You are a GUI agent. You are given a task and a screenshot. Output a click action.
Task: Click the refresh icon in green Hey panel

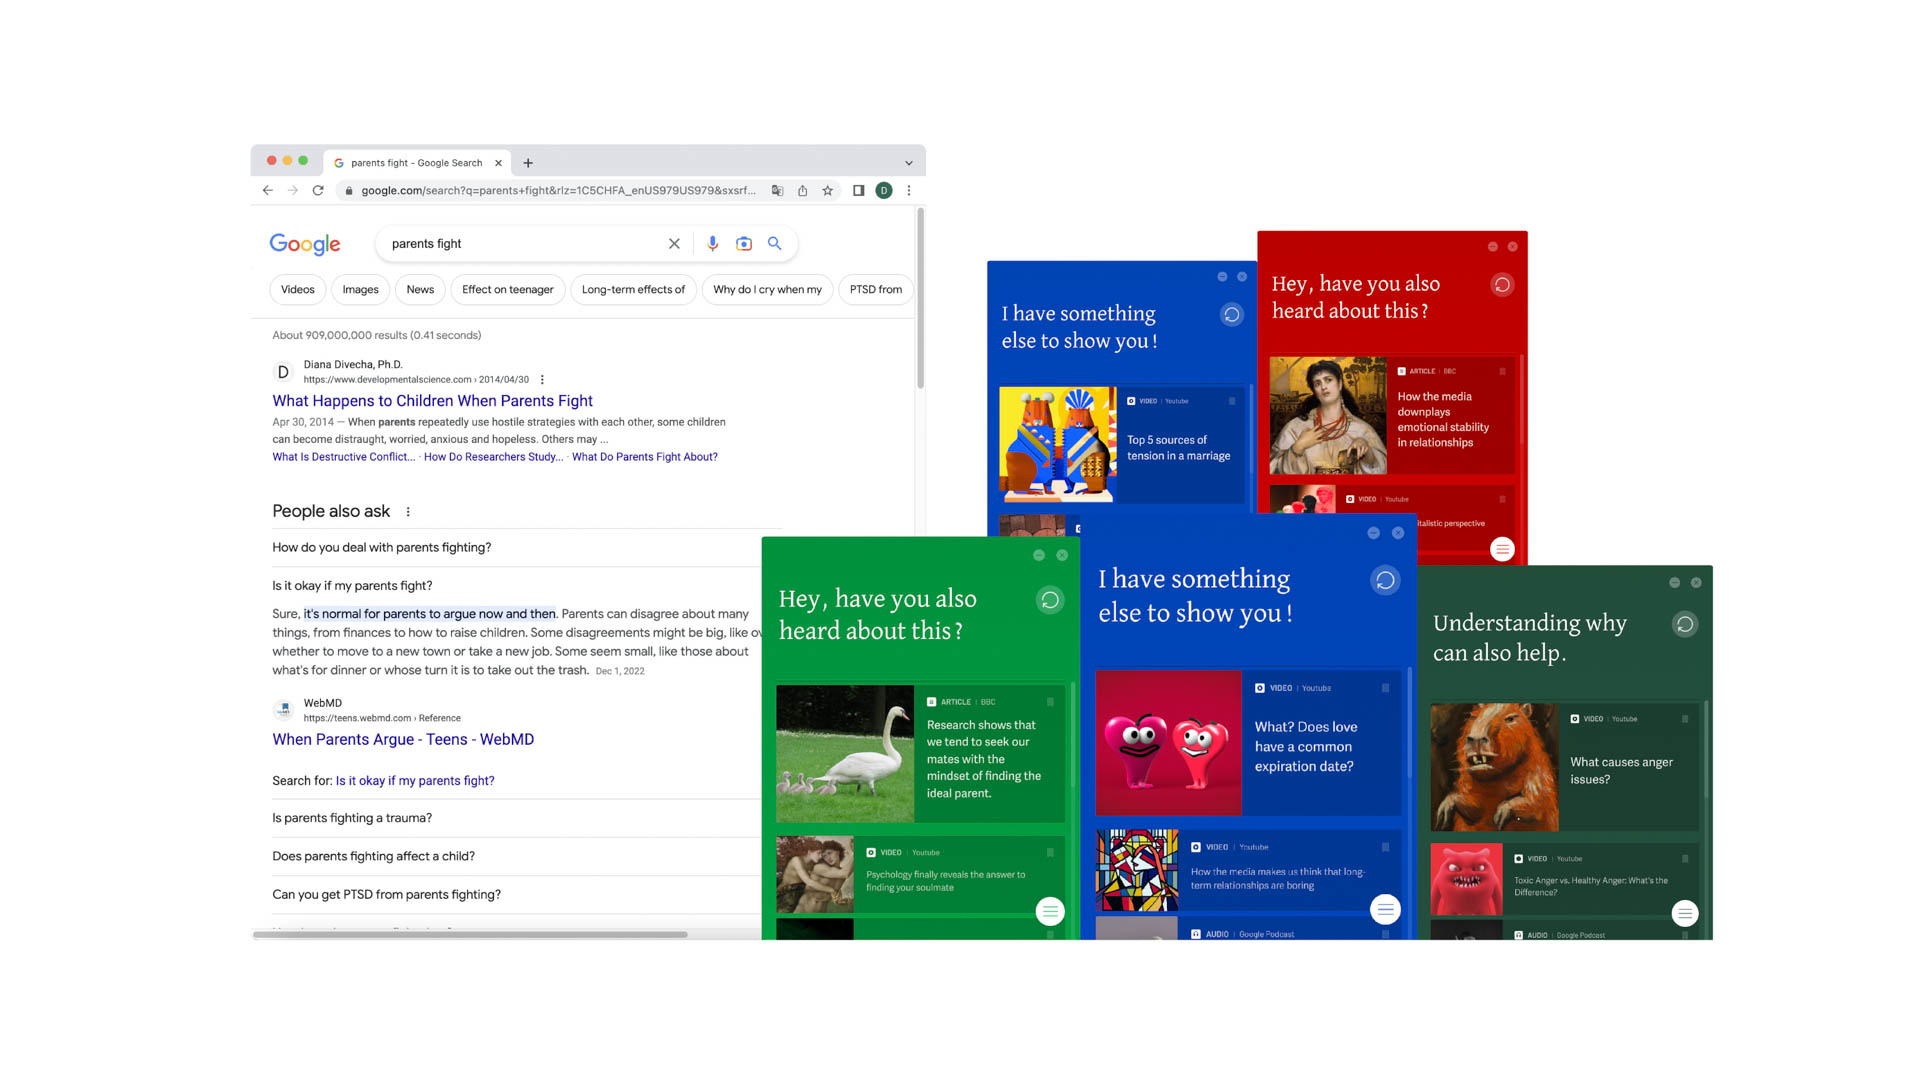[x=1050, y=600]
